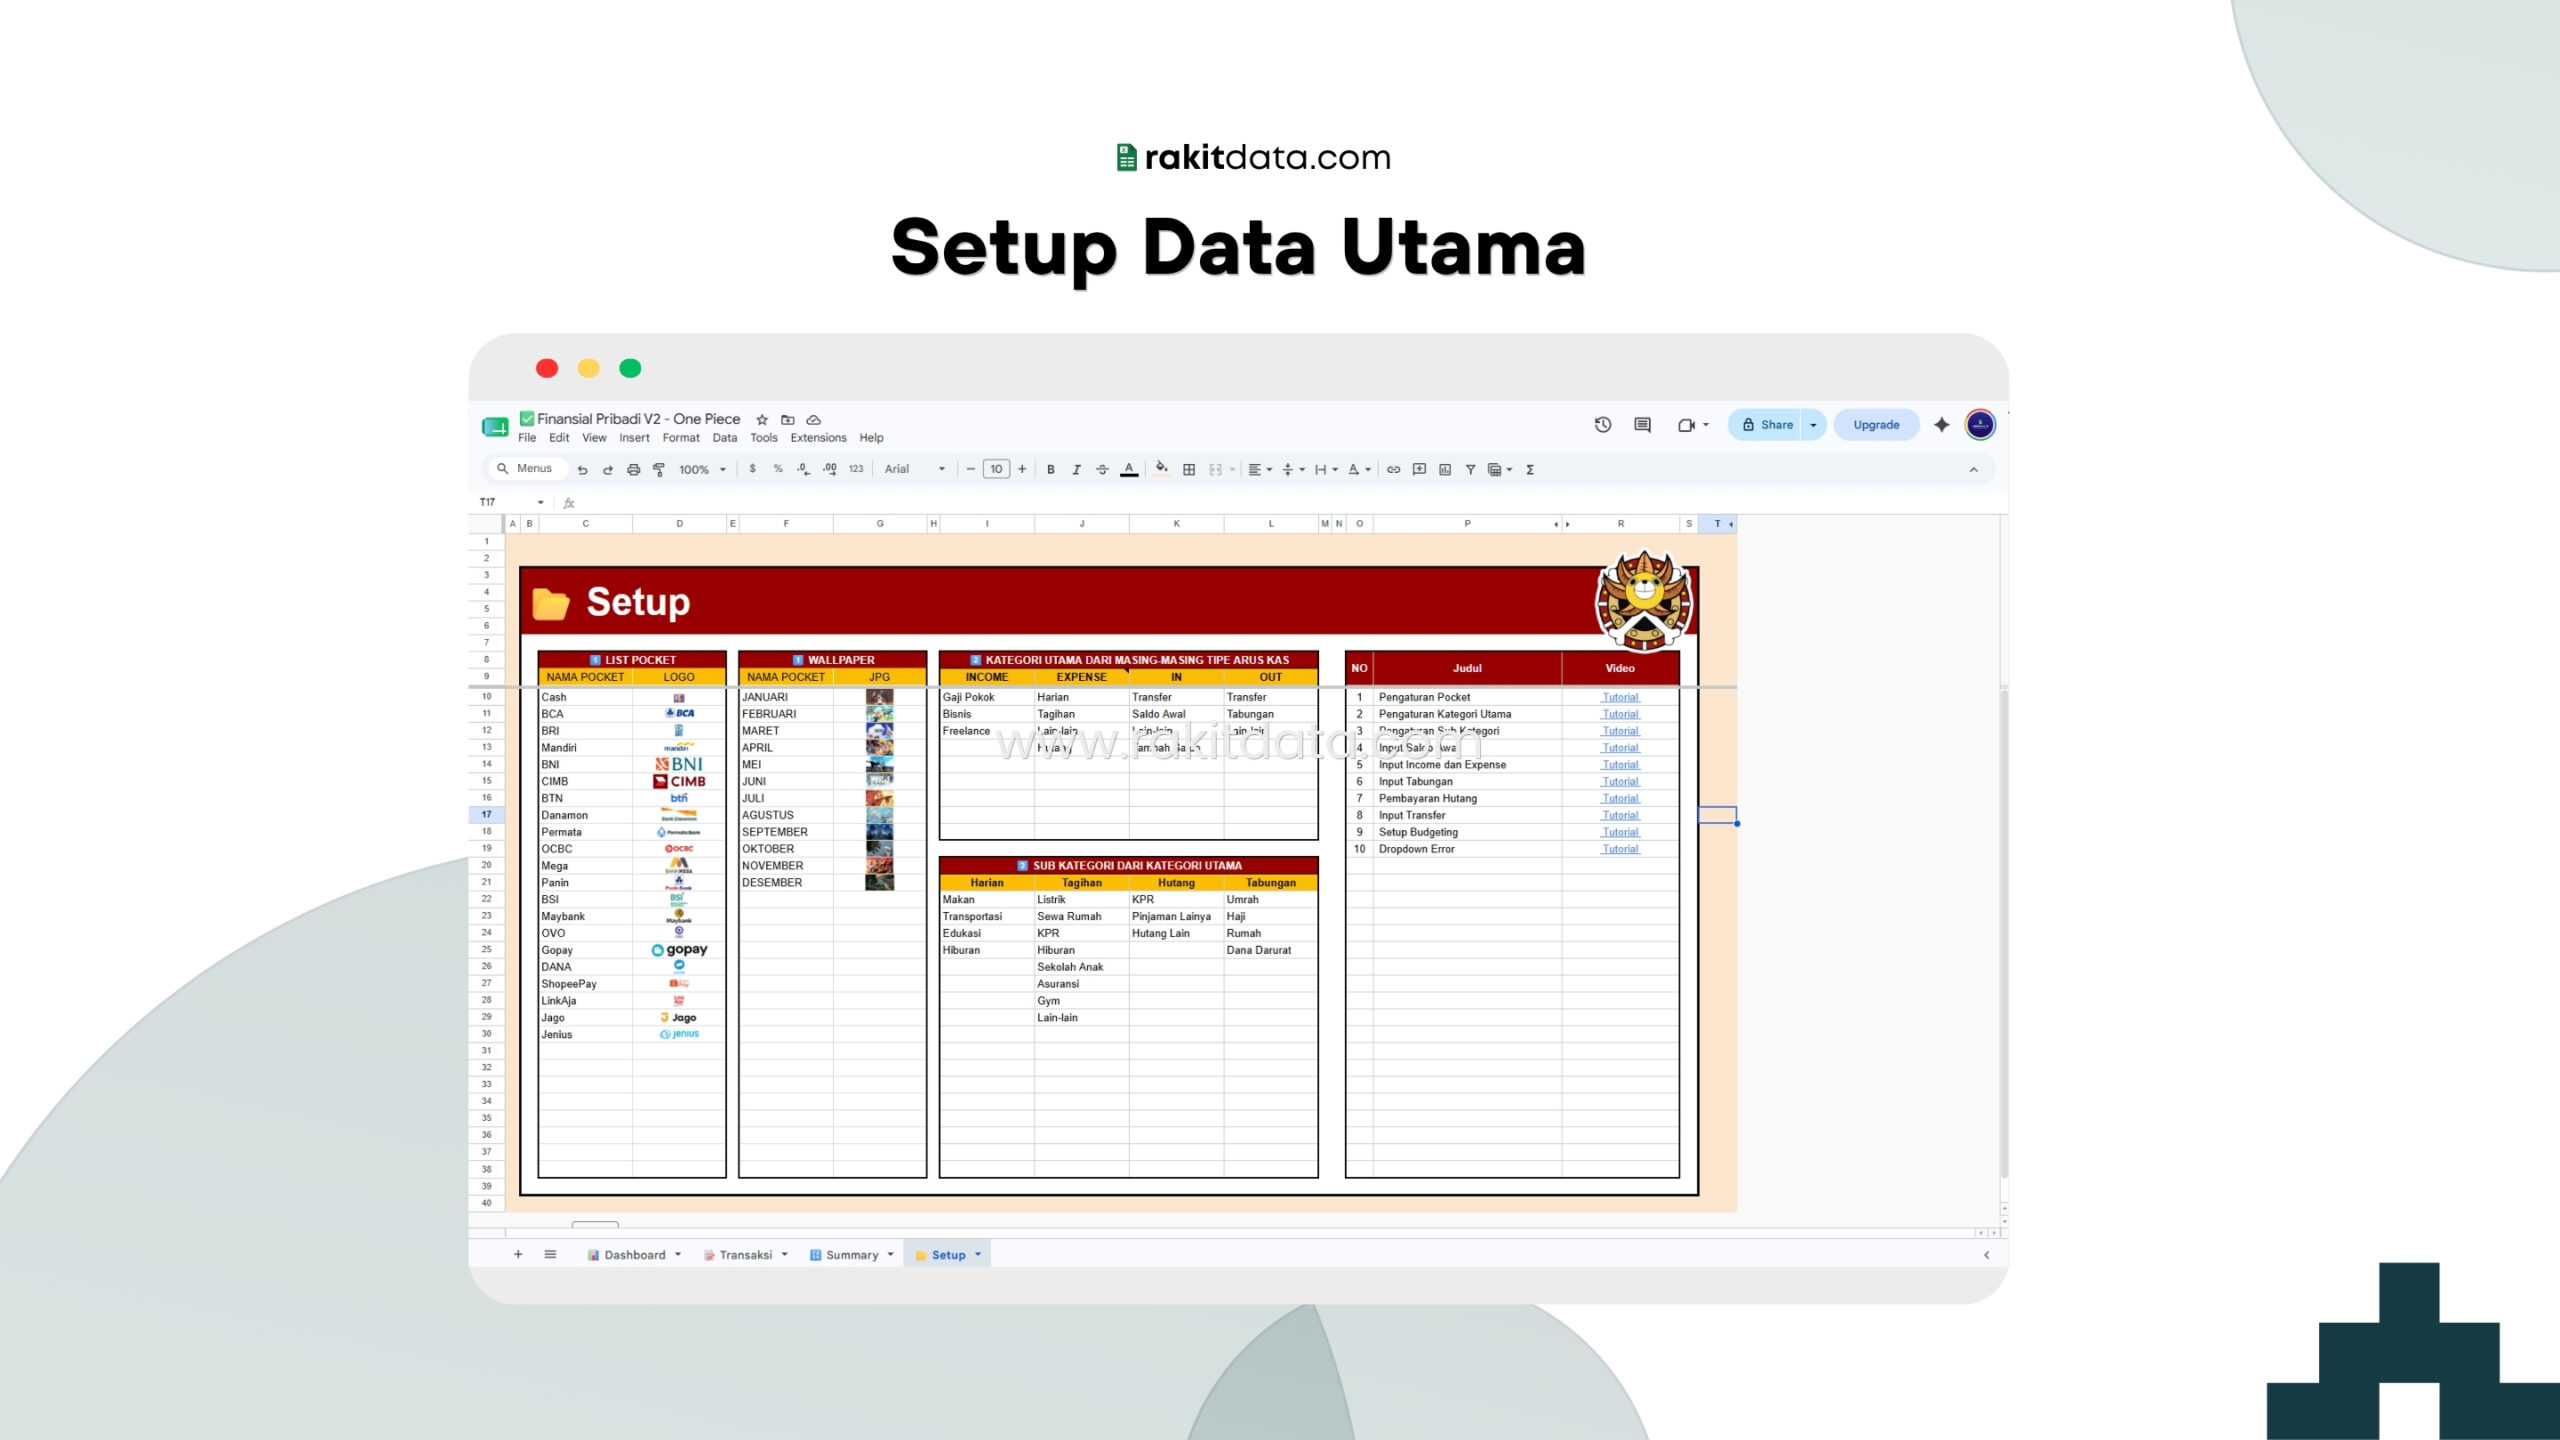Open the zoom 100% dropdown
This screenshot has width=2560, height=1440.
coord(703,470)
